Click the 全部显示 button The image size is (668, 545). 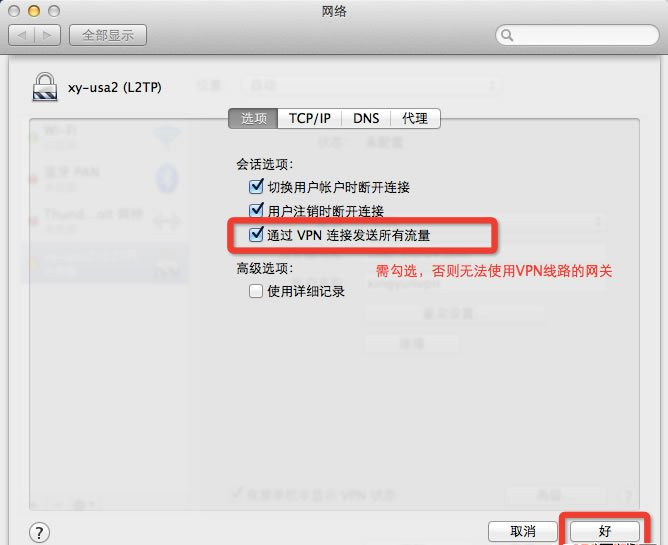(x=108, y=35)
